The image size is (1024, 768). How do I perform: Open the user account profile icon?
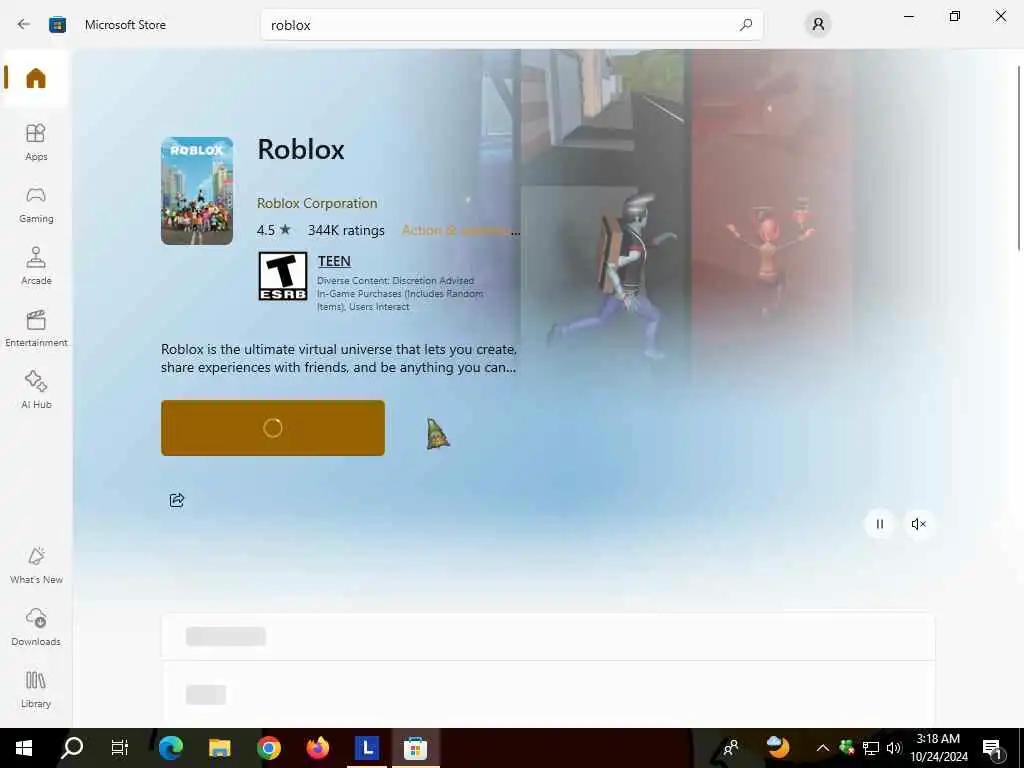click(x=818, y=25)
